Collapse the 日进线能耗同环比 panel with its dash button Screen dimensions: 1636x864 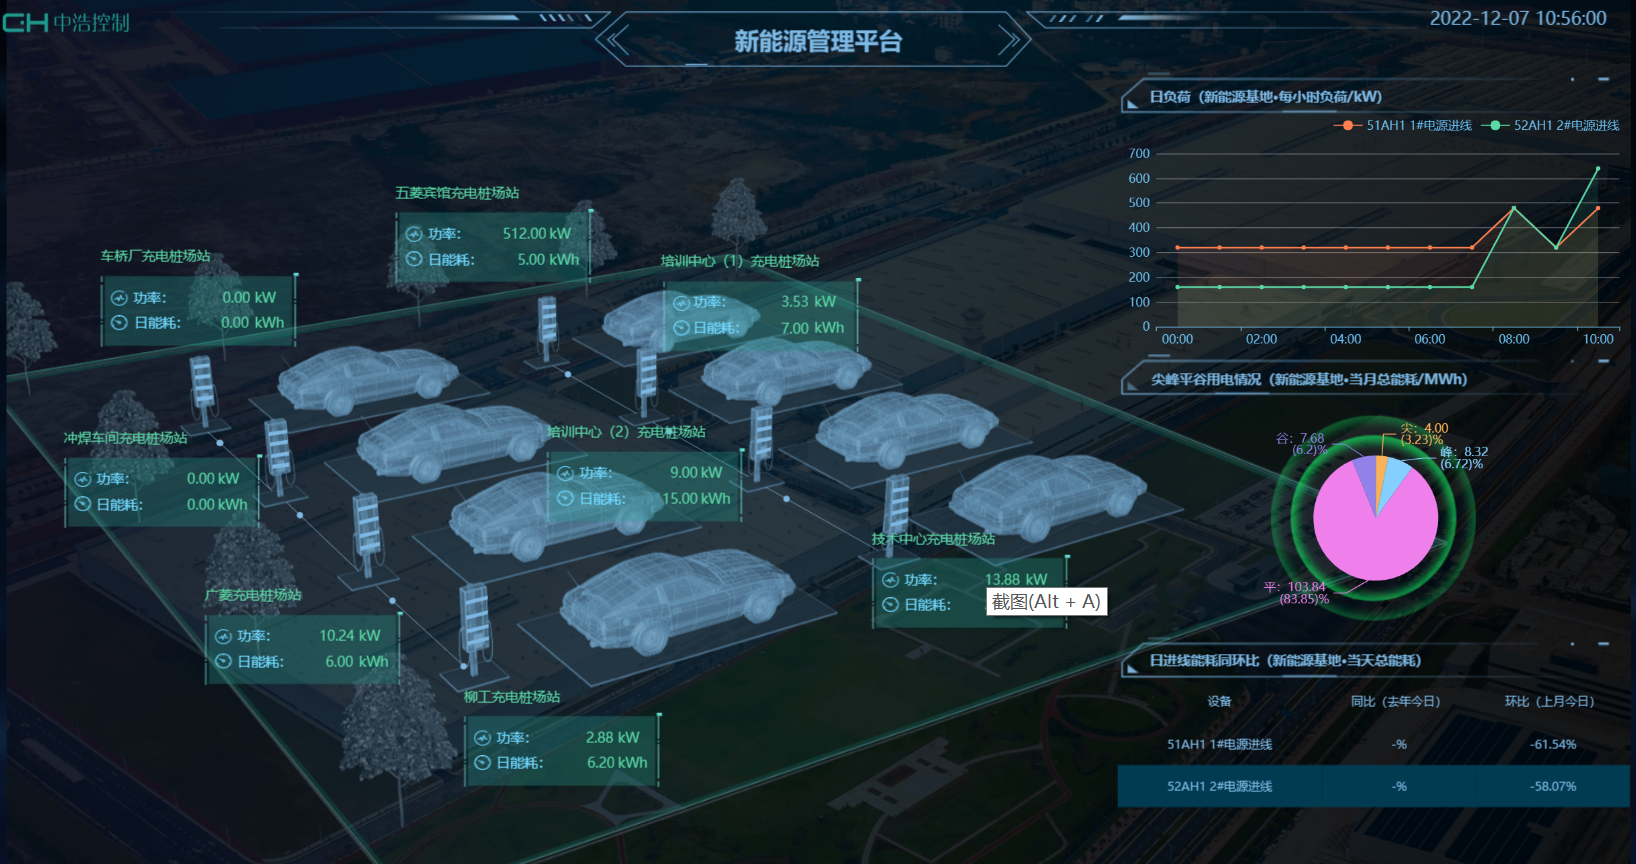point(1603,644)
